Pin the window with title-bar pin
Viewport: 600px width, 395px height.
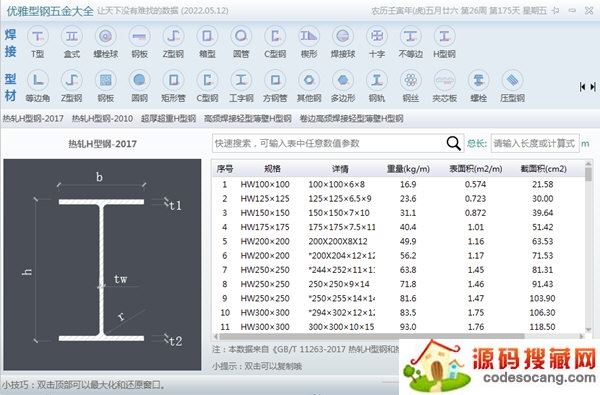tap(556, 11)
